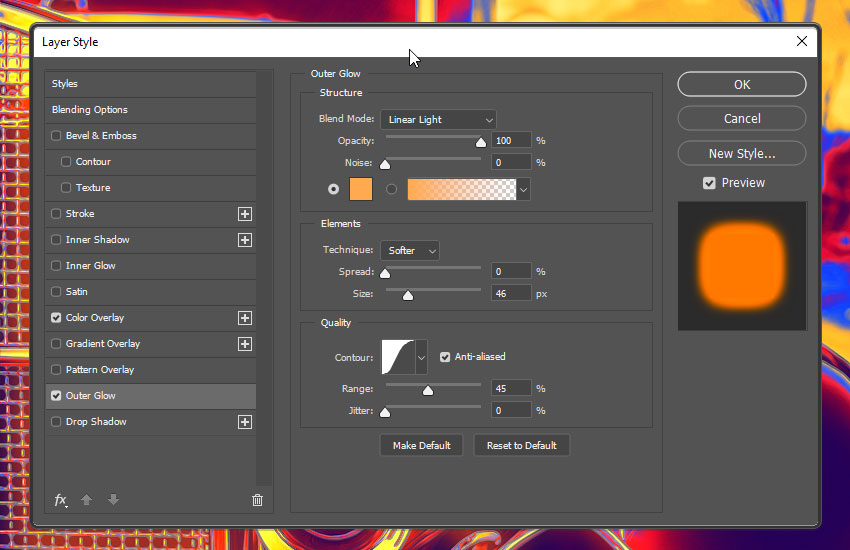
Task: Move effect down with the down arrow
Action: click(x=113, y=500)
